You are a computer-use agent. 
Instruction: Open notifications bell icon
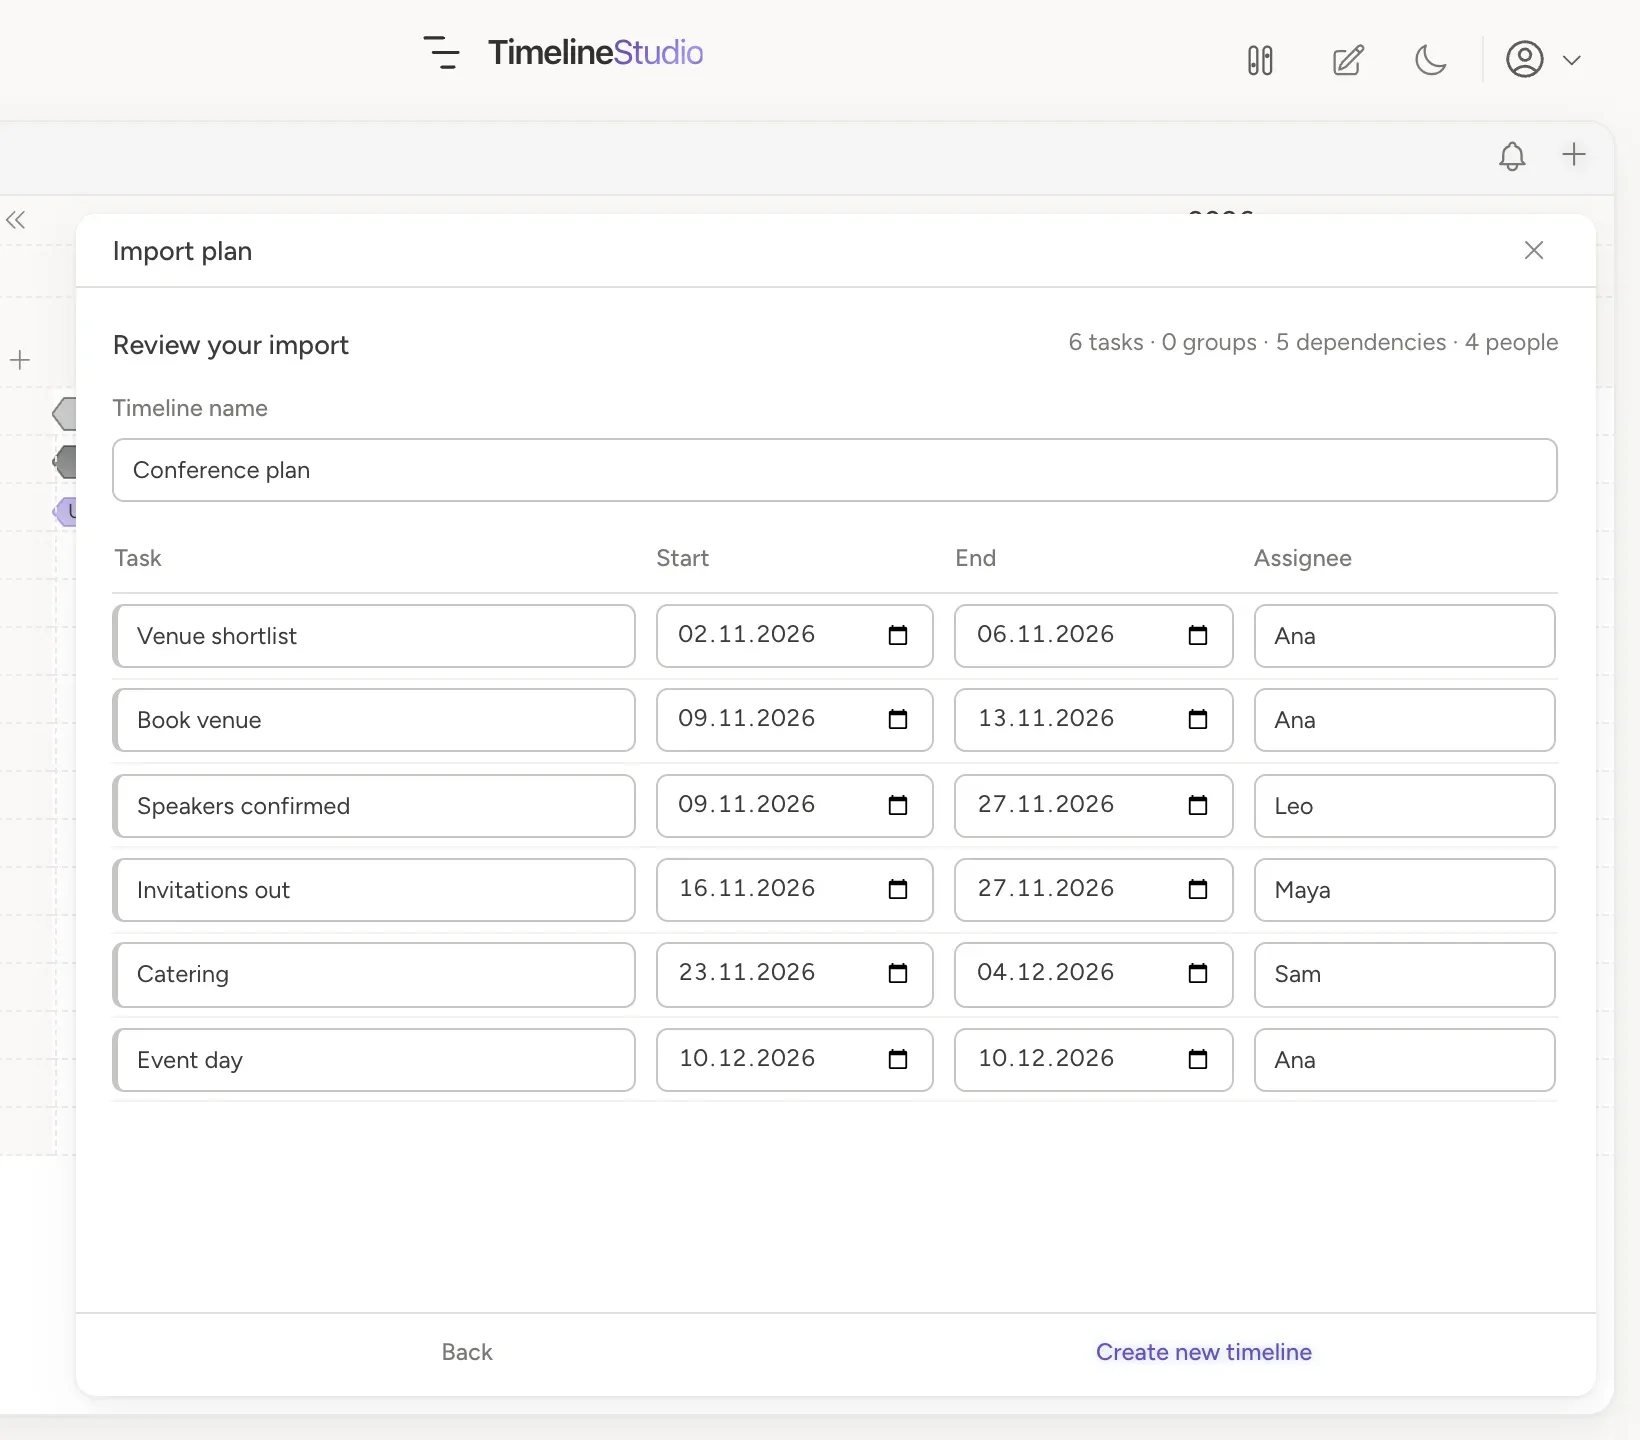(x=1512, y=156)
